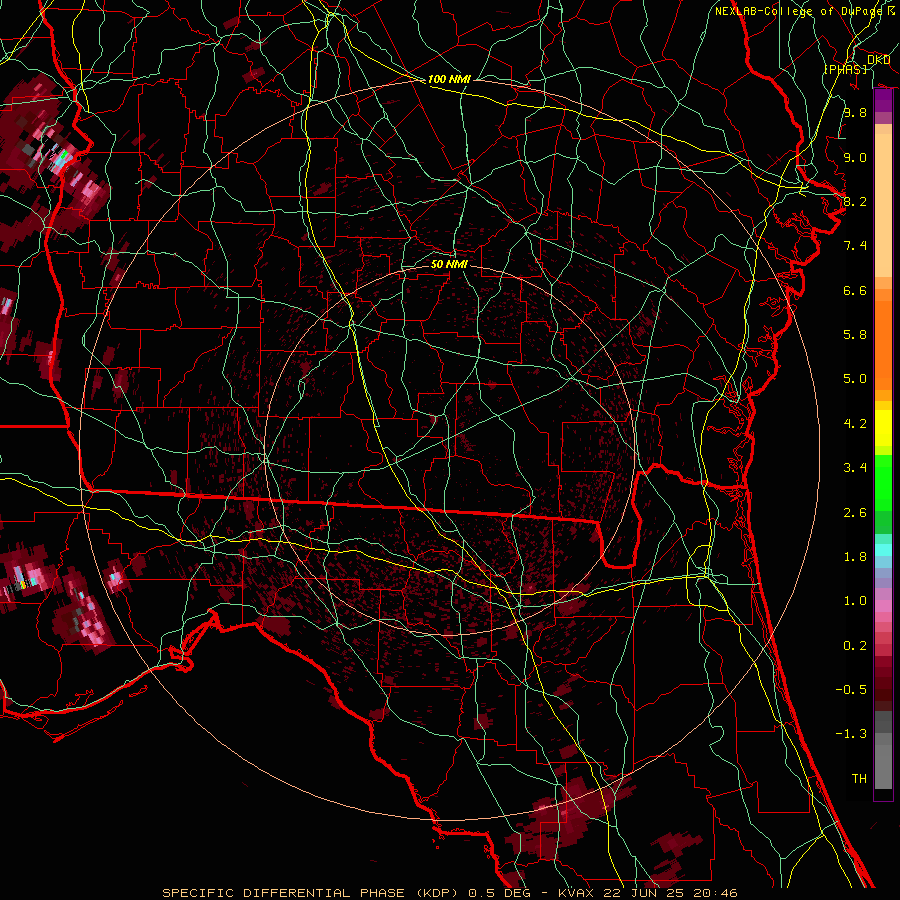Click the yellow segment of the color bar
The image size is (900, 900).
click(x=883, y=428)
